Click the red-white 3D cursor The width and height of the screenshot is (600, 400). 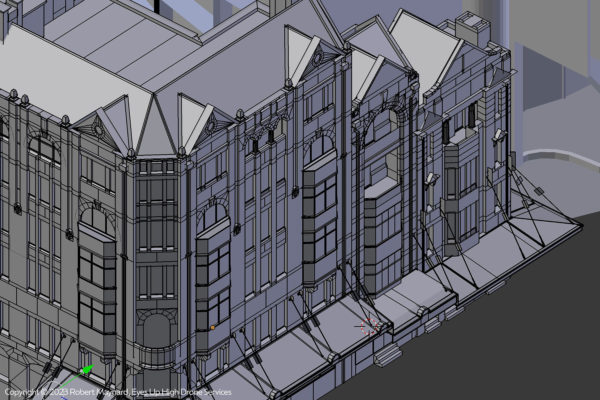point(371,324)
